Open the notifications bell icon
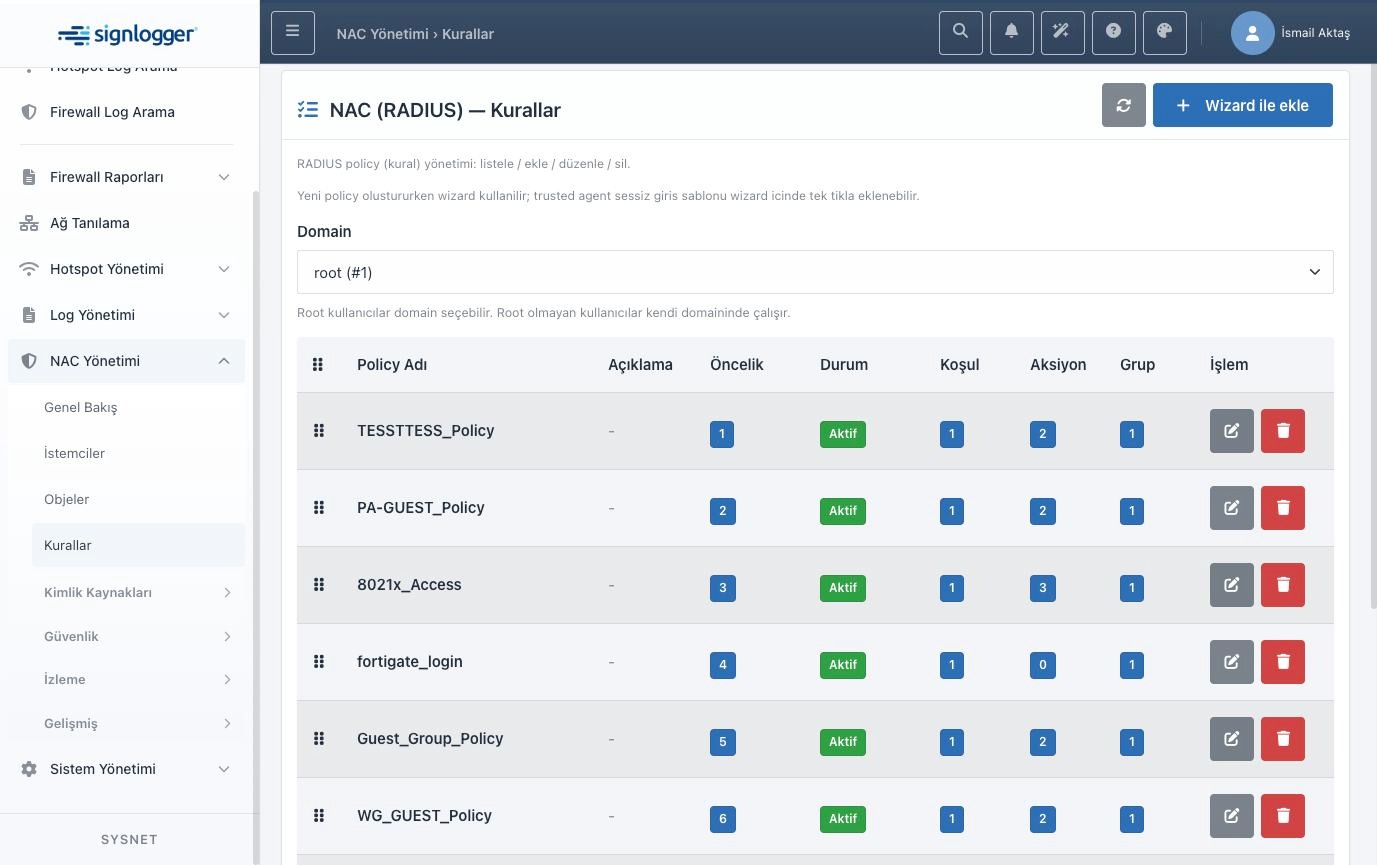1377x865 pixels. point(1012,33)
